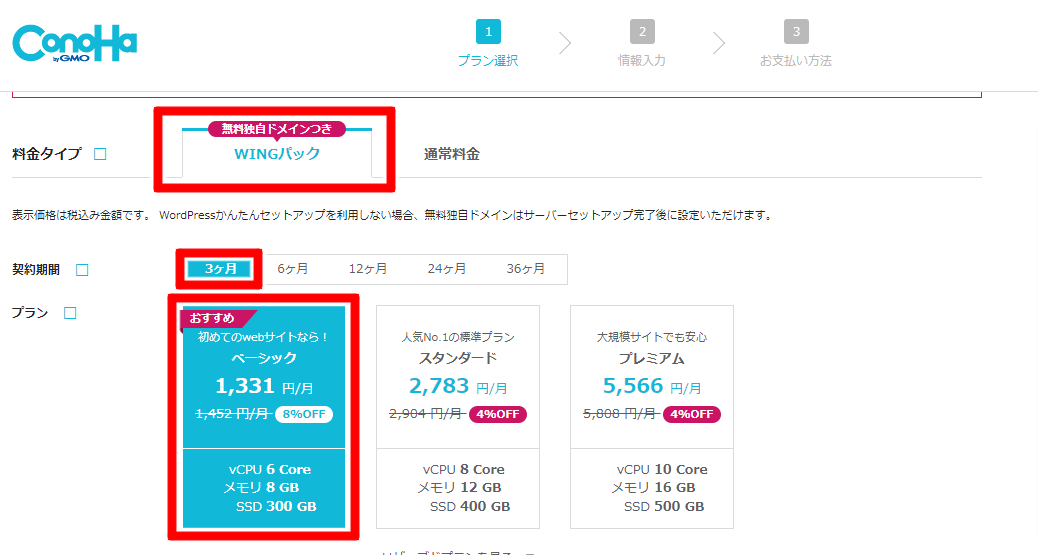Click the step 2 情報入力 indicator
The height and width of the screenshot is (555, 1038).
pos(641,44)
